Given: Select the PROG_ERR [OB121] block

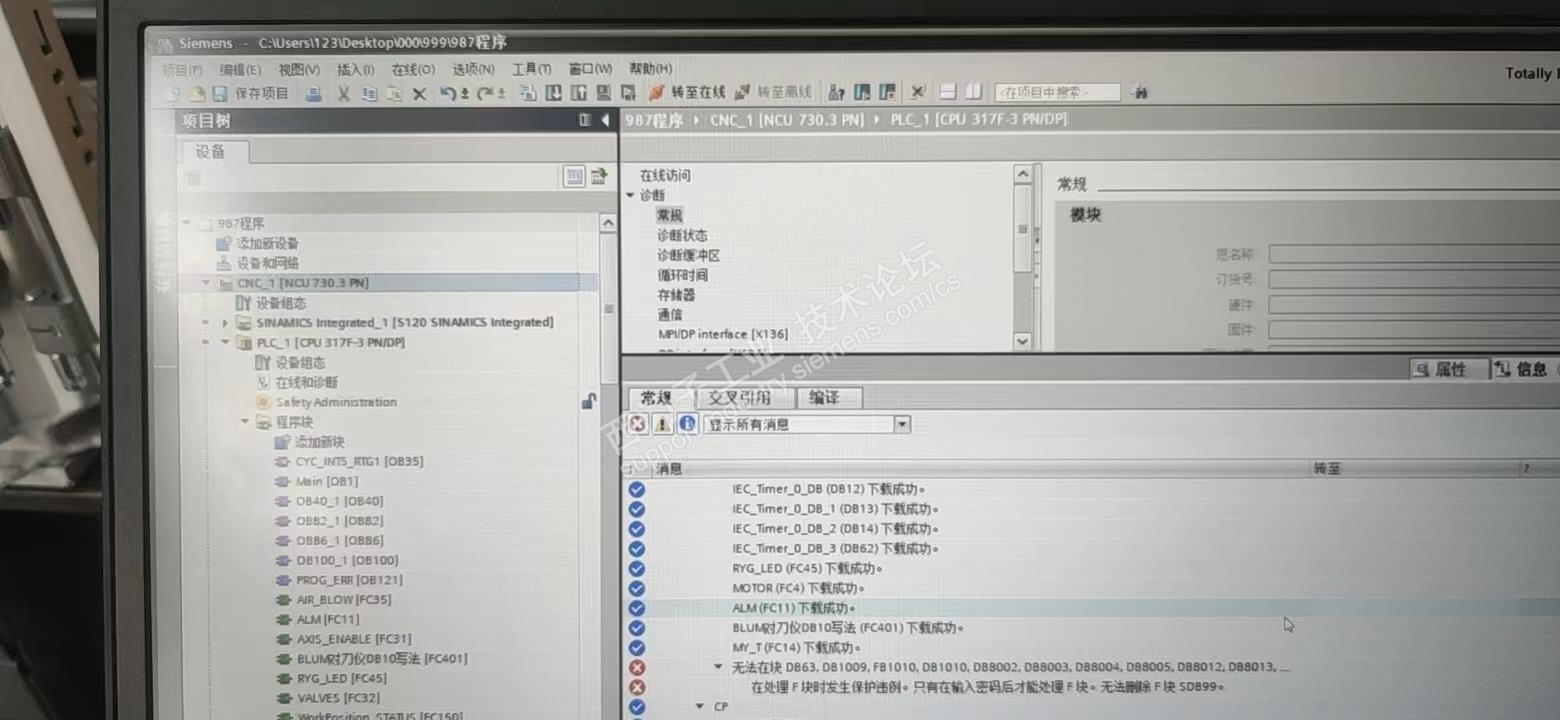Looking at the screenshot, I should pos(348,580).
